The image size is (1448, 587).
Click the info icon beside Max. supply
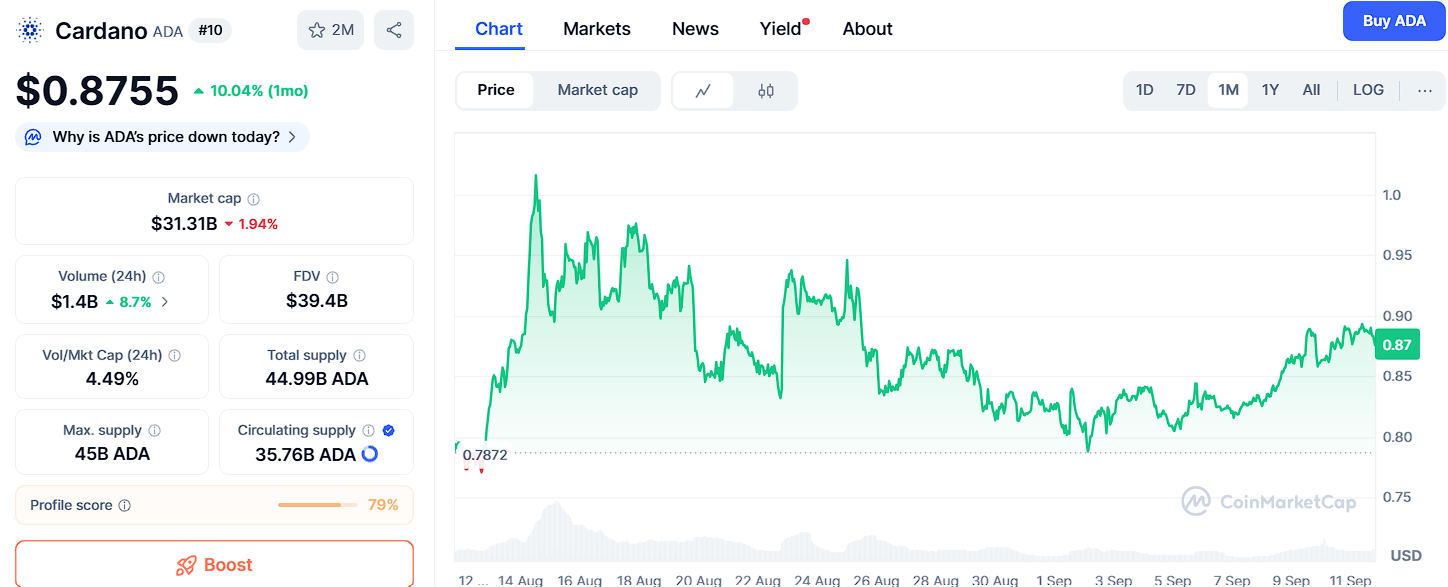click(x=154, y=430)
